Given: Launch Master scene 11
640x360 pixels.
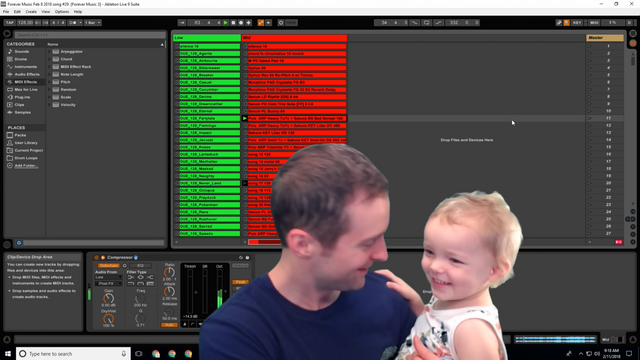Looking at the screenshot, I should [x=589, y=118].
